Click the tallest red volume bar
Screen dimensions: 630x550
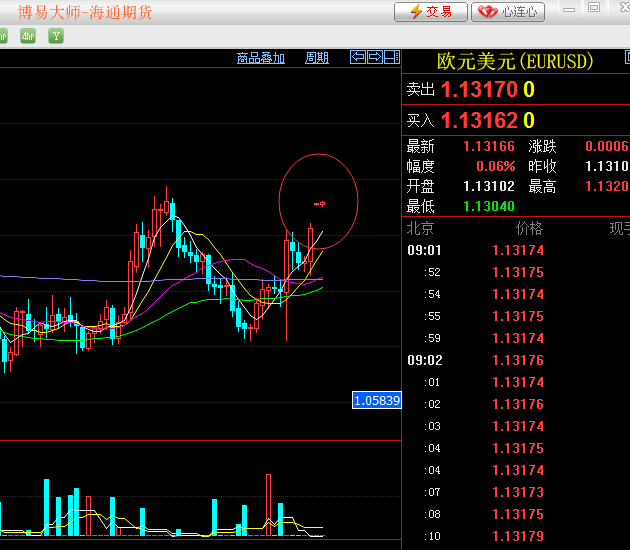point(269,505)
